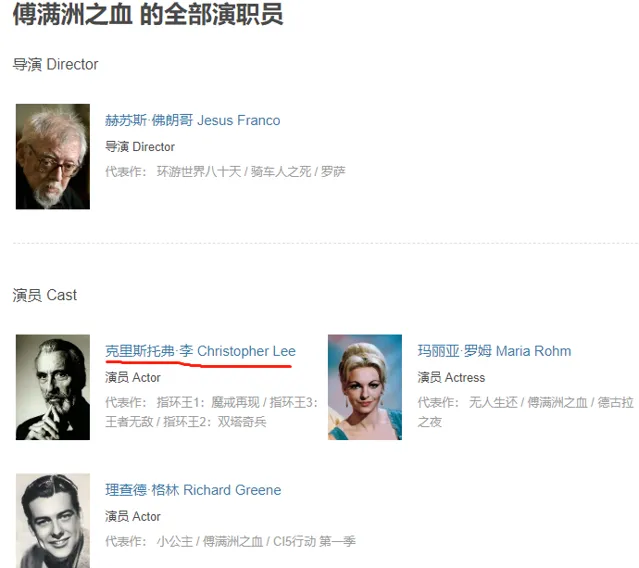
Task: Click Jesus Franco's representative works text
Action: [x=251, y=172]
